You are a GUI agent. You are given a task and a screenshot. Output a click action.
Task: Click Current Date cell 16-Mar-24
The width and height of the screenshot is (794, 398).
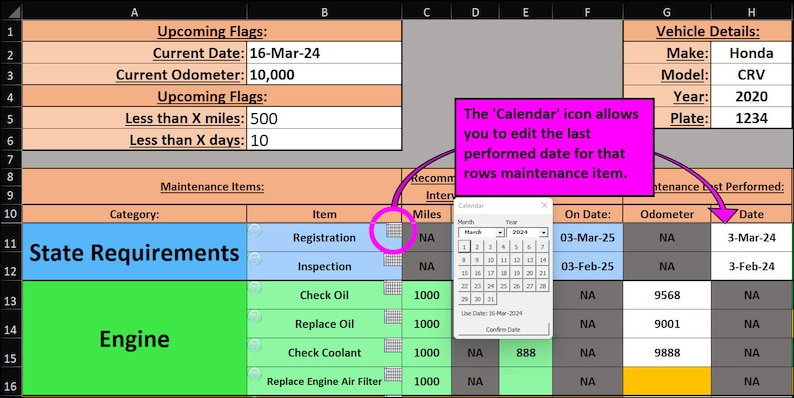tap(324, 53)
